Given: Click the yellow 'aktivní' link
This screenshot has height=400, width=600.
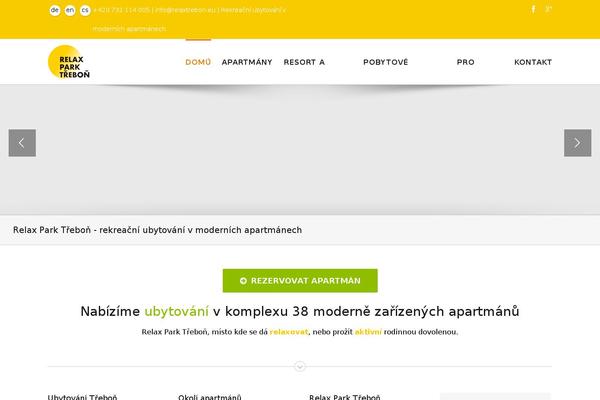Looking at the screenshot, I should pos(368,332).
